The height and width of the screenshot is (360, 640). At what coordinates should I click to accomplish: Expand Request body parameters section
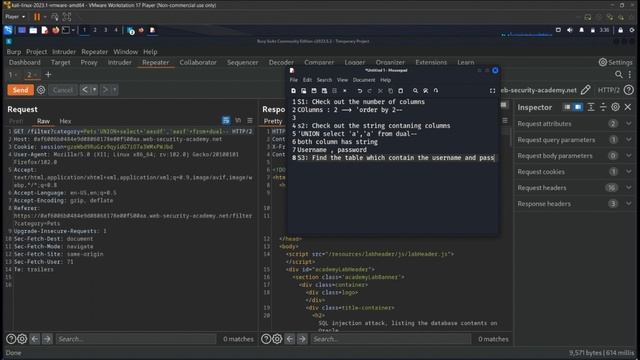pos(575,156)
